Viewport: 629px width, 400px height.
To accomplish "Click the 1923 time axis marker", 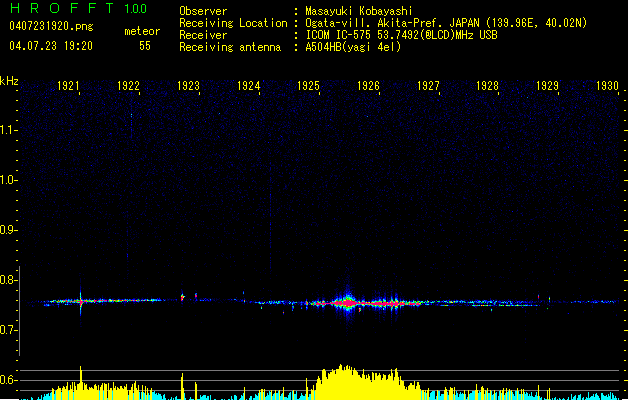I will pos(188,86).
